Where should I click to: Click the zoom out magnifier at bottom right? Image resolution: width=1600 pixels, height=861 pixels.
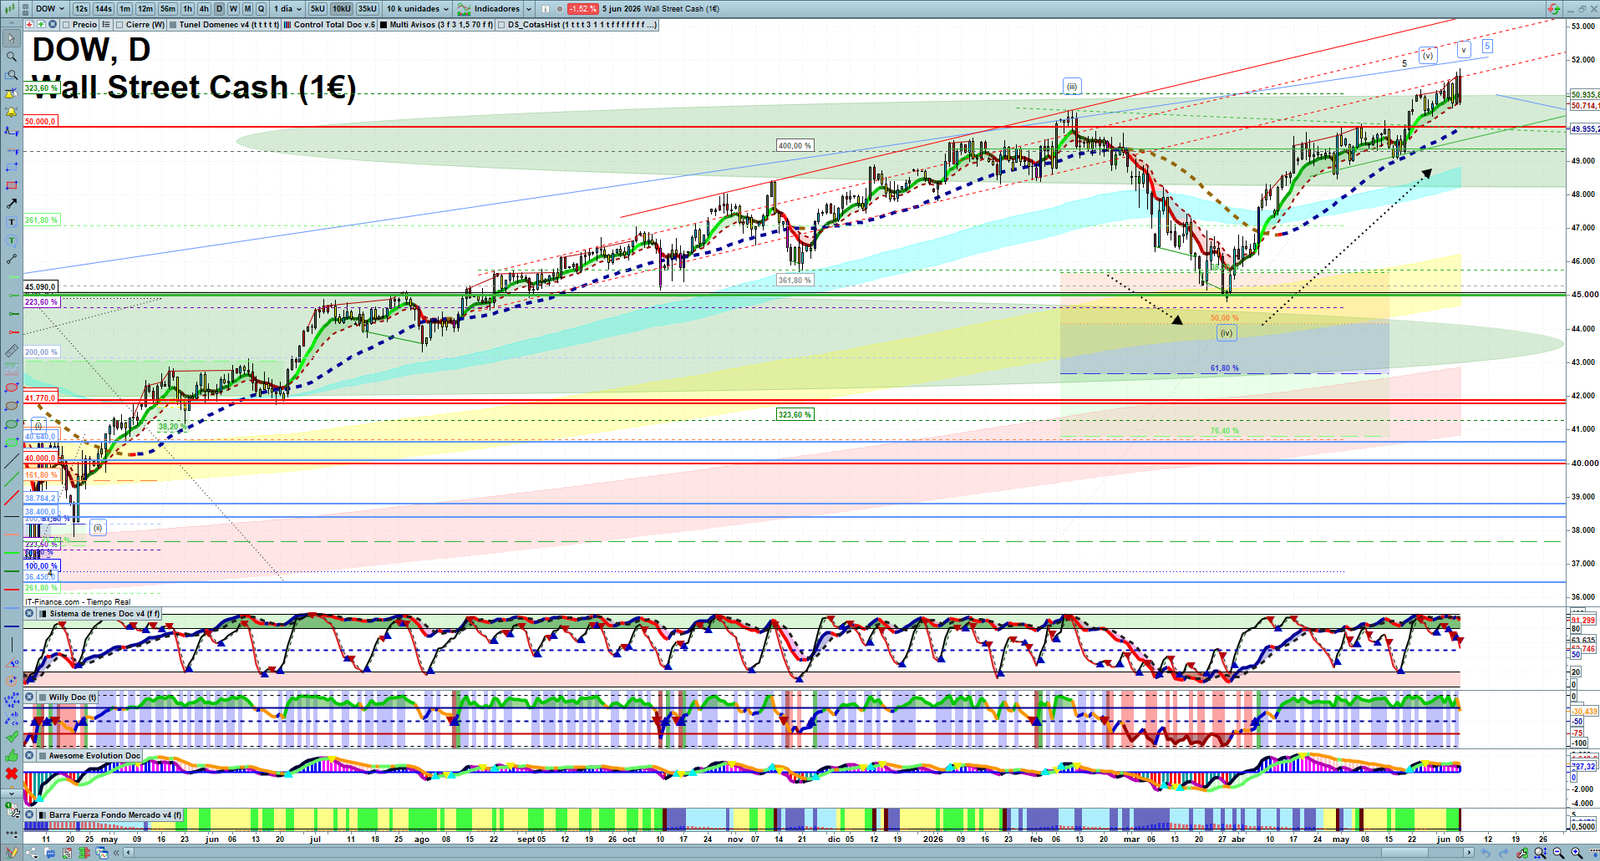pyautogui.click(x=1558, y=853)
